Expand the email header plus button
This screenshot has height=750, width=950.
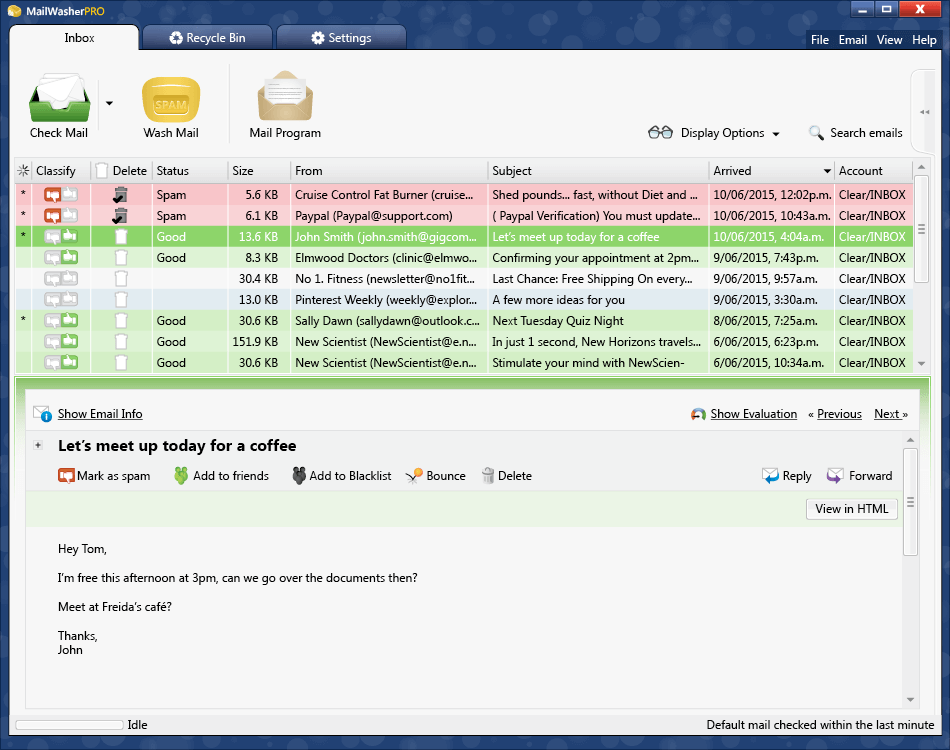(38, 446)
